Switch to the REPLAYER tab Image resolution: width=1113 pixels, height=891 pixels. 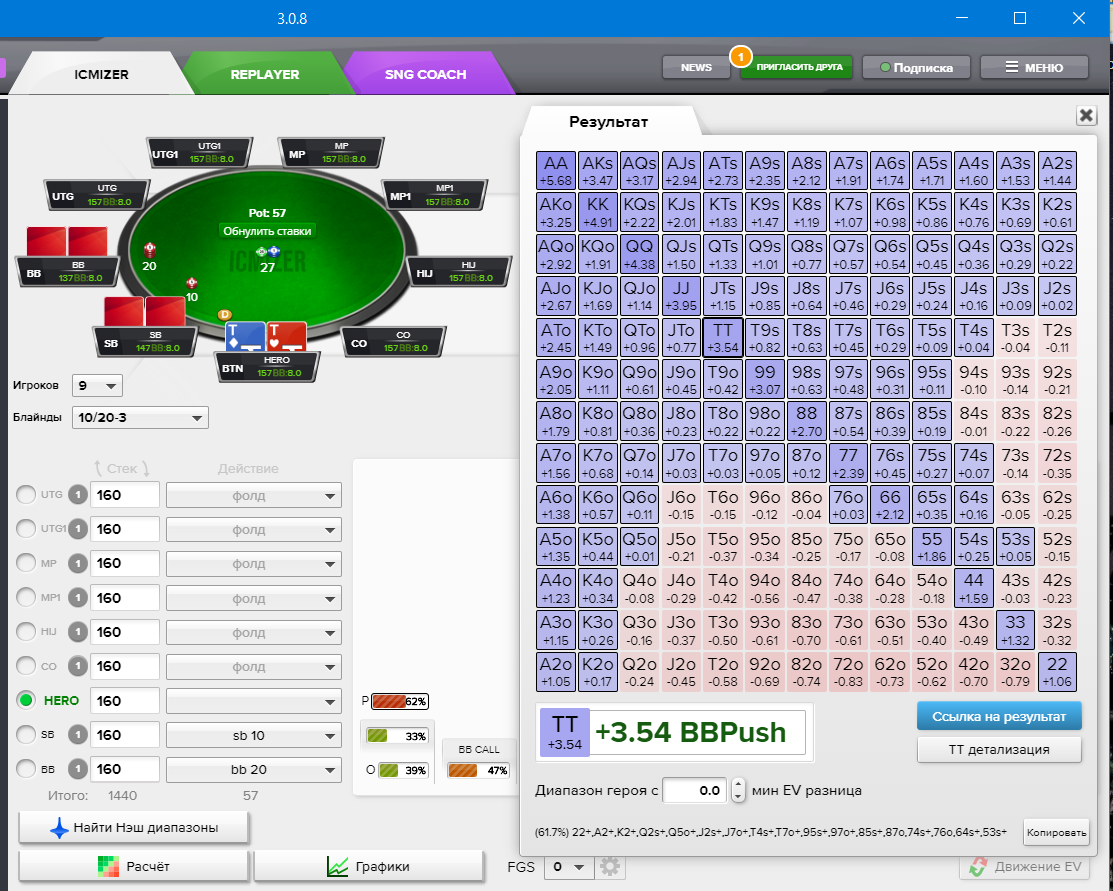coord(265,74)
